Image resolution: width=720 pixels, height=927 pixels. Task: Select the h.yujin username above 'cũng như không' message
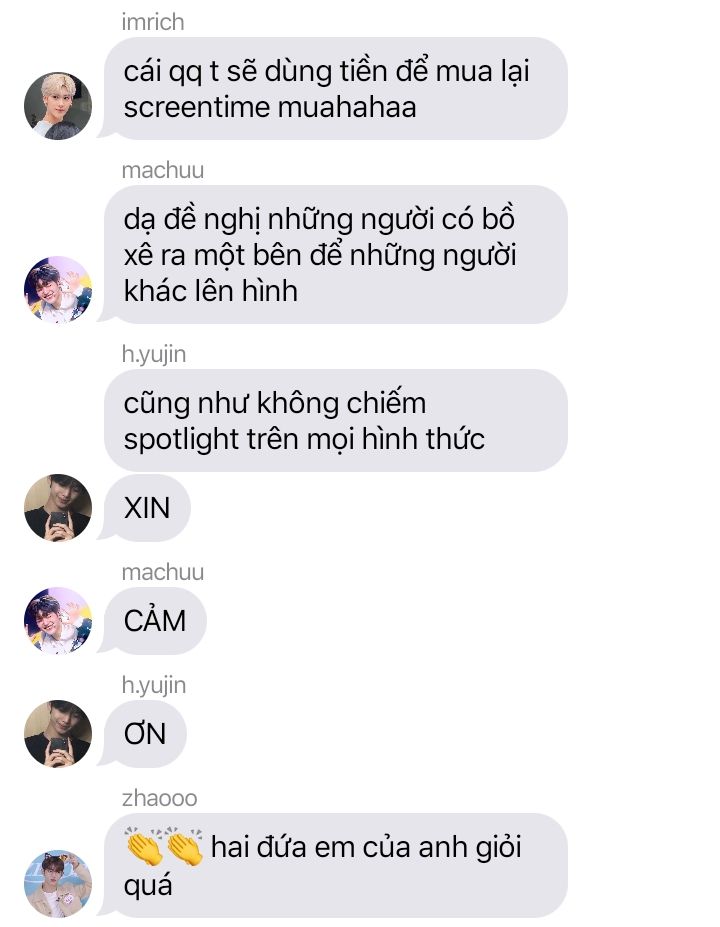(154, 354)
